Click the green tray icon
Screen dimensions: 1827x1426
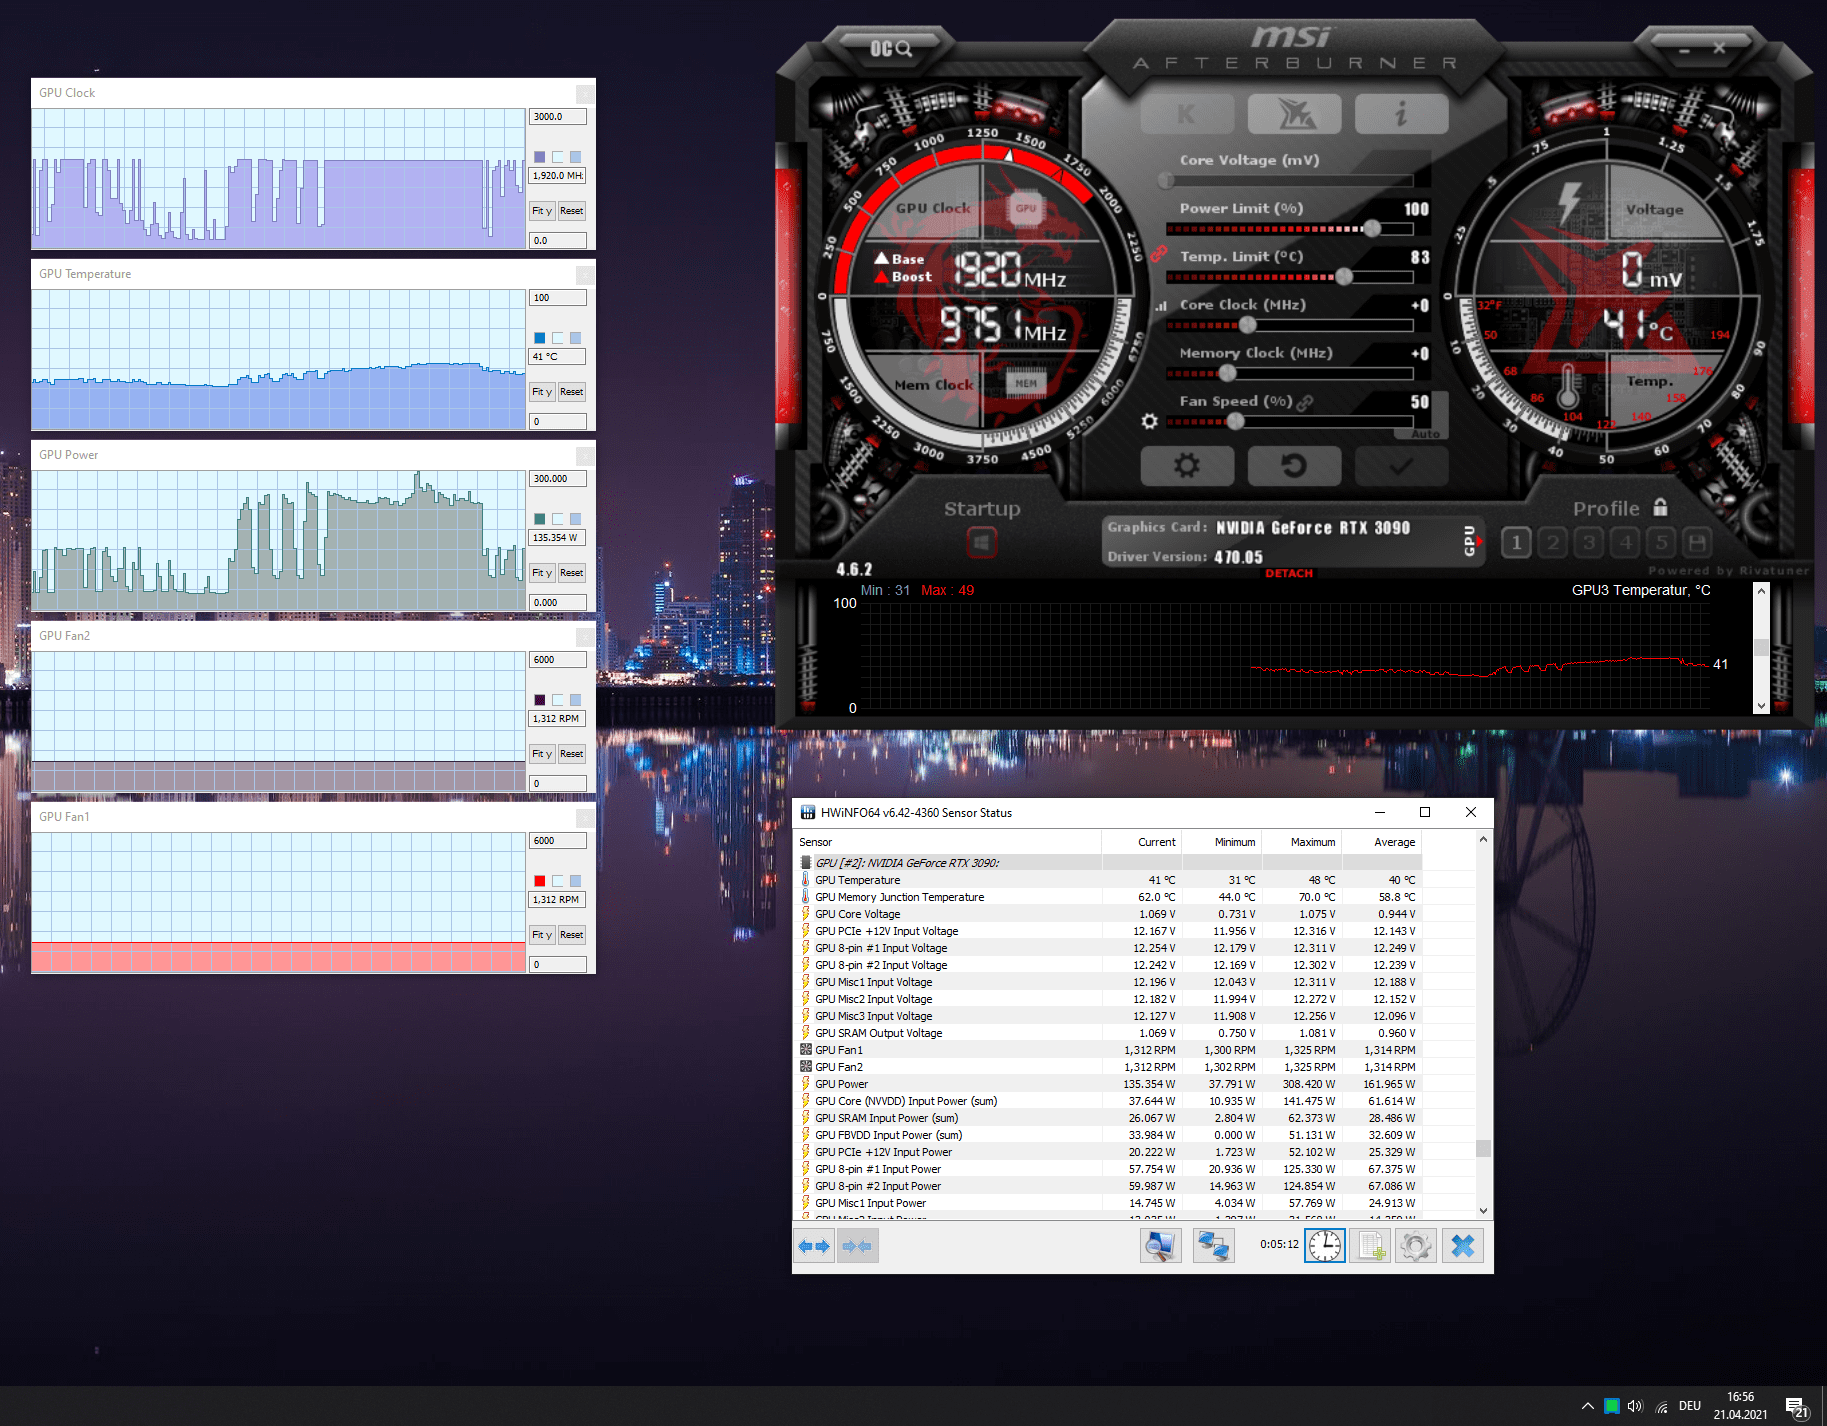[1611, 1406]
